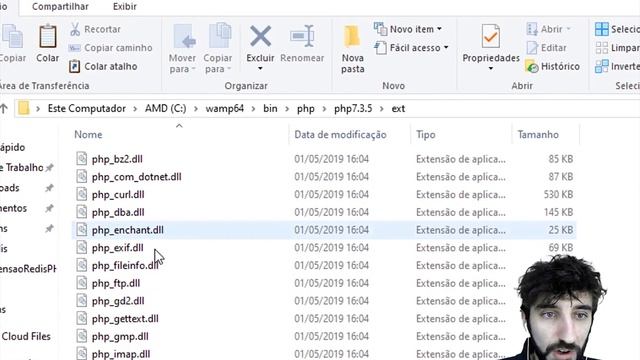Sort by the Tamanho column header
The width and height of the screenshot is (640, 360).
click(x=538, y=135)
